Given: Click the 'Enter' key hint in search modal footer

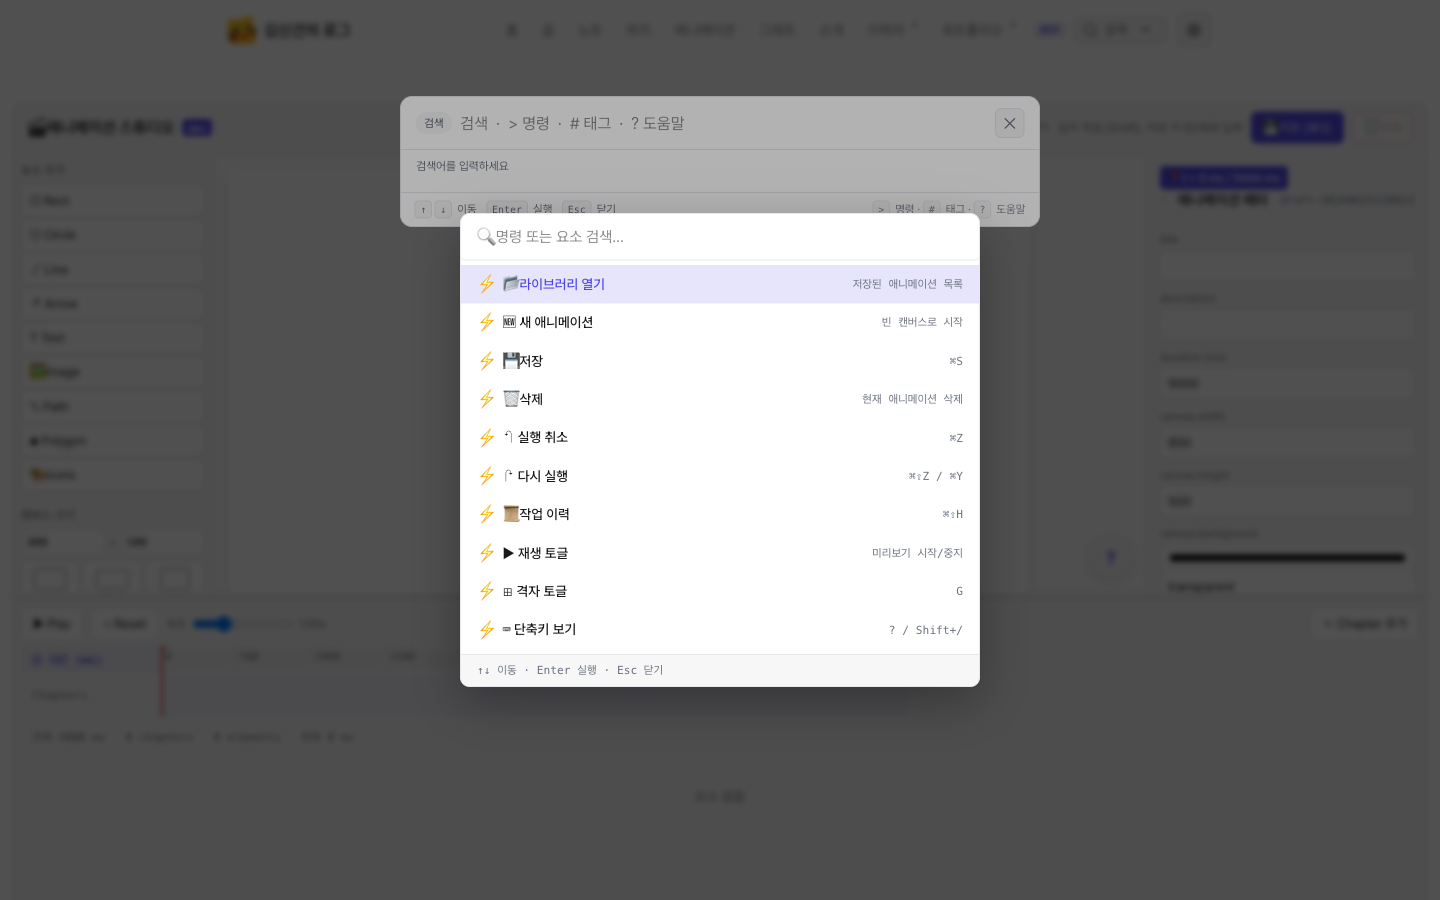Looking at the screenshot, I should (x=507, y=209).
